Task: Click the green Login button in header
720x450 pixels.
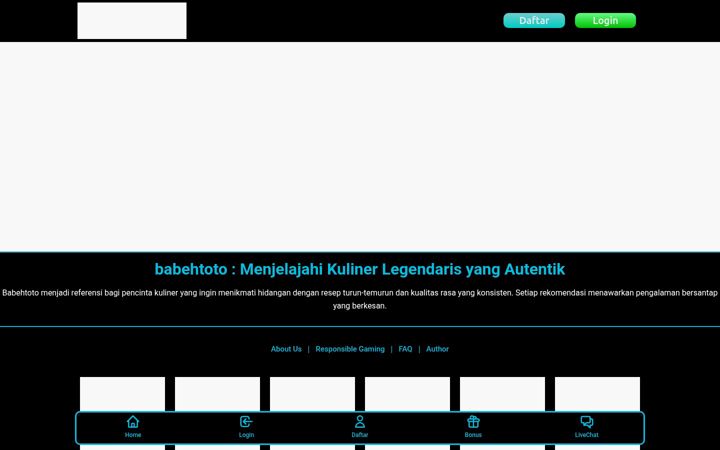Action: (x=605, y=21)
